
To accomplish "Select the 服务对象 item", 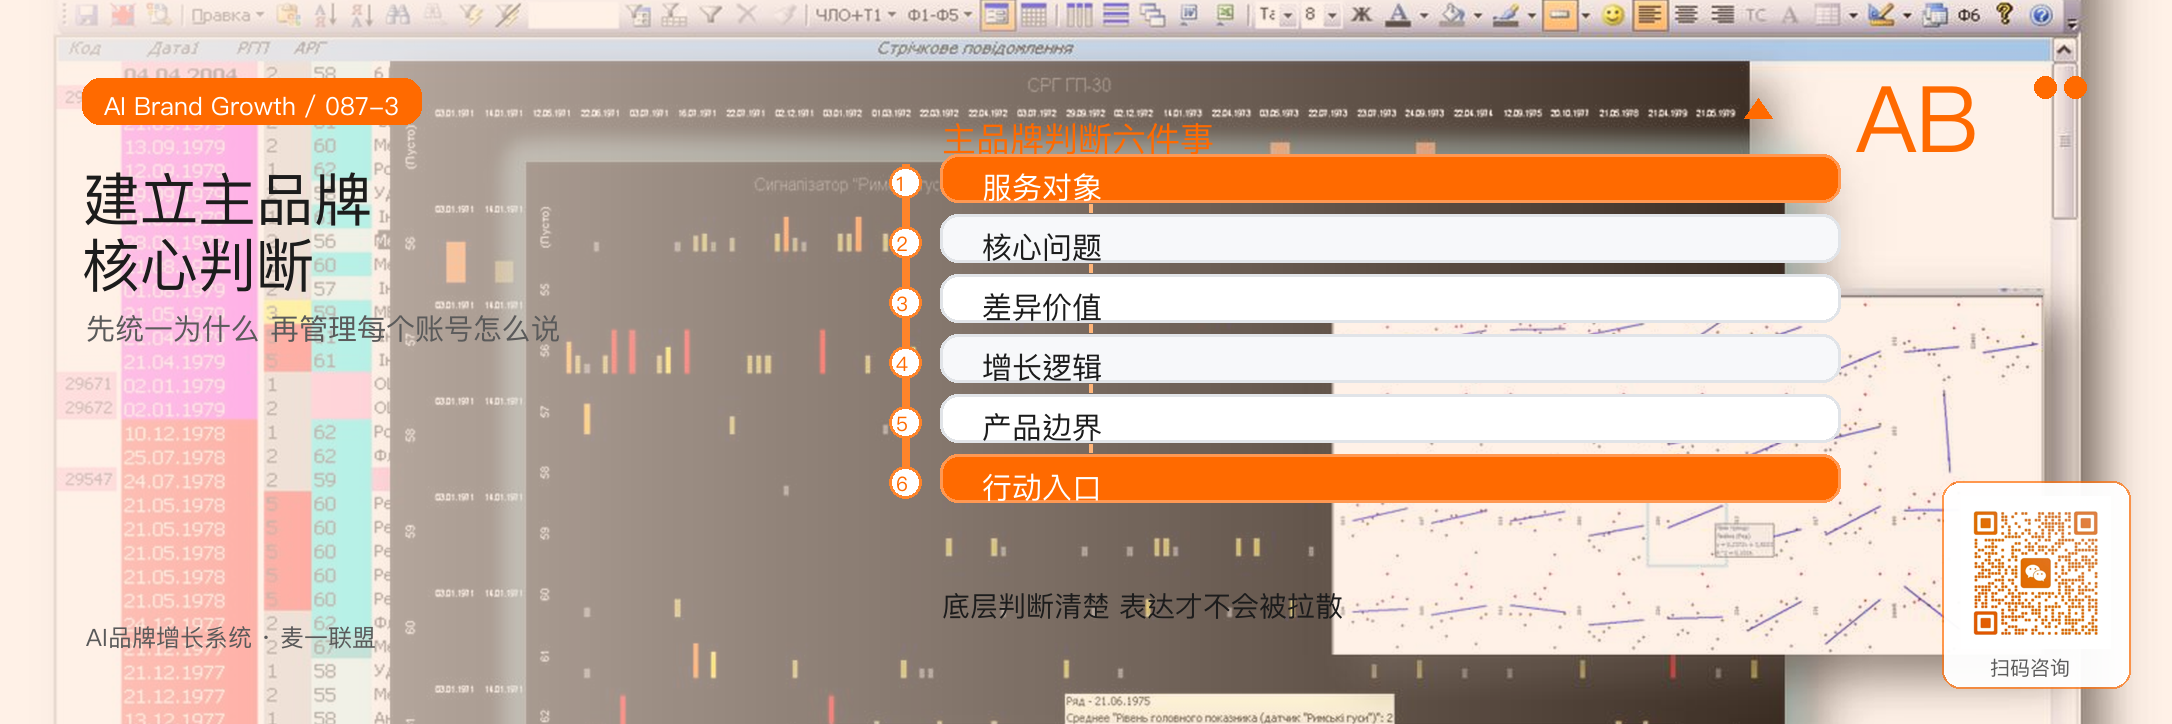I will (1390, 180).
